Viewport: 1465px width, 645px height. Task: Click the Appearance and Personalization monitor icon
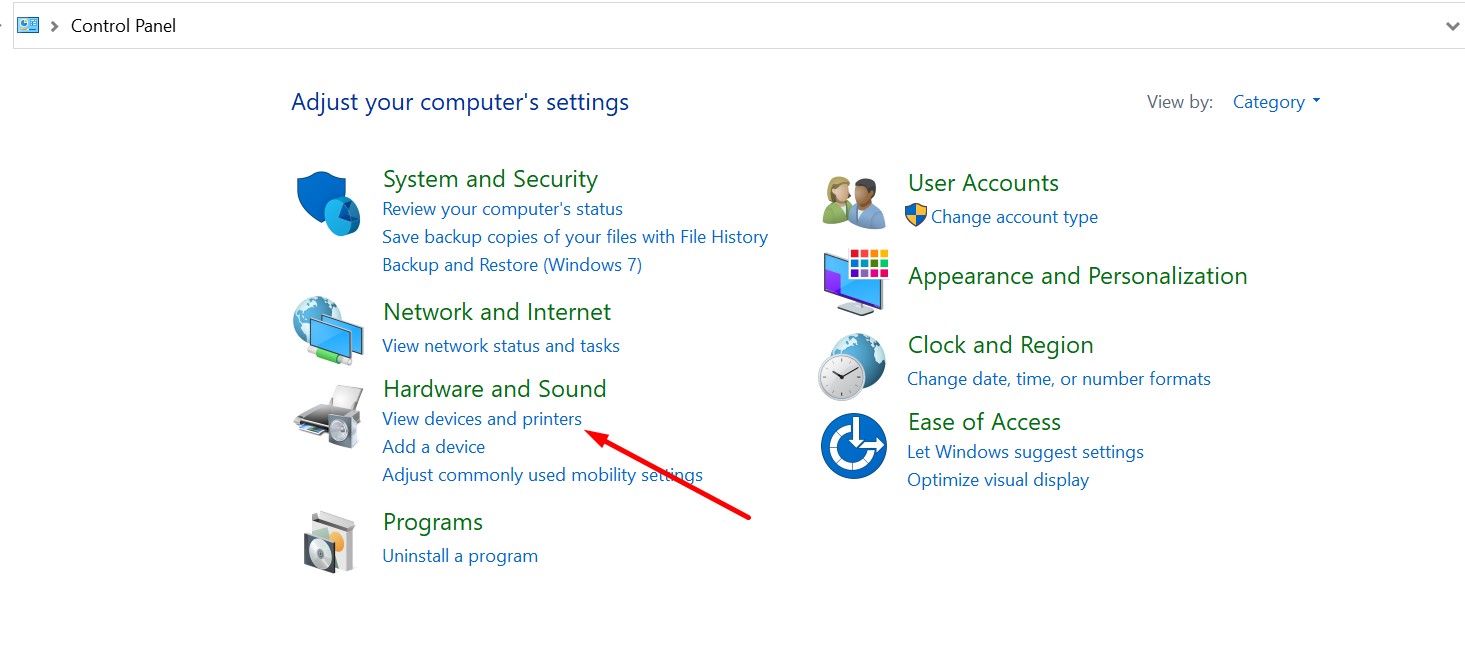854,282
